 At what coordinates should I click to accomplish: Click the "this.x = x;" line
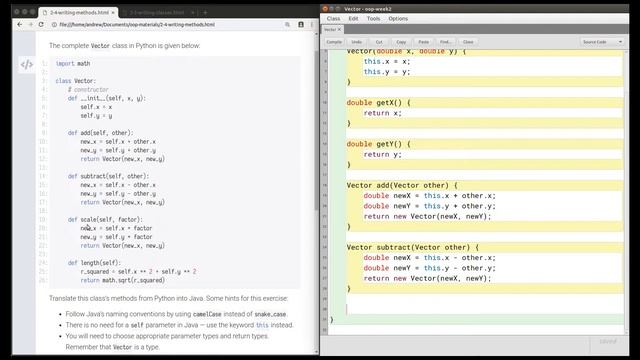click(x=387, y=62)
